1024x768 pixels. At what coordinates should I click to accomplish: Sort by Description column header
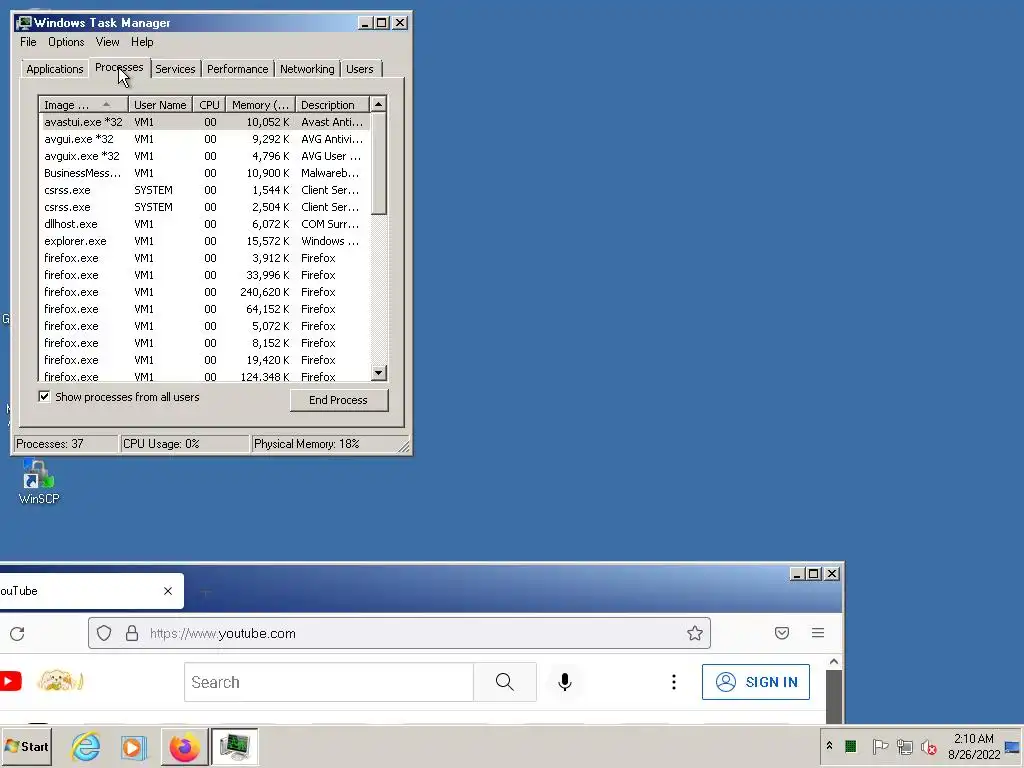click(332, 104)
